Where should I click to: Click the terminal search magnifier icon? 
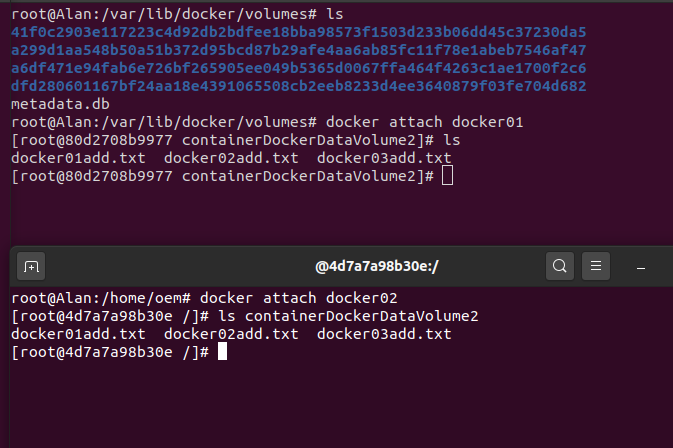click(560, 266)
